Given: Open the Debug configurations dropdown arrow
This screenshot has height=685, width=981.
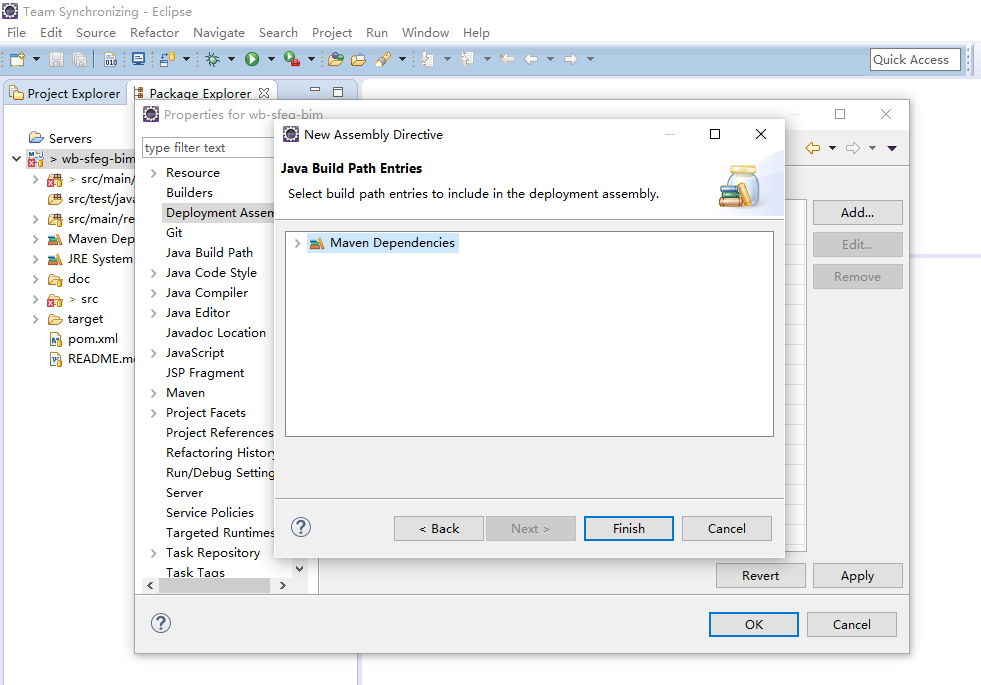Looking at the screenshot, I should [x=231, y=59].
